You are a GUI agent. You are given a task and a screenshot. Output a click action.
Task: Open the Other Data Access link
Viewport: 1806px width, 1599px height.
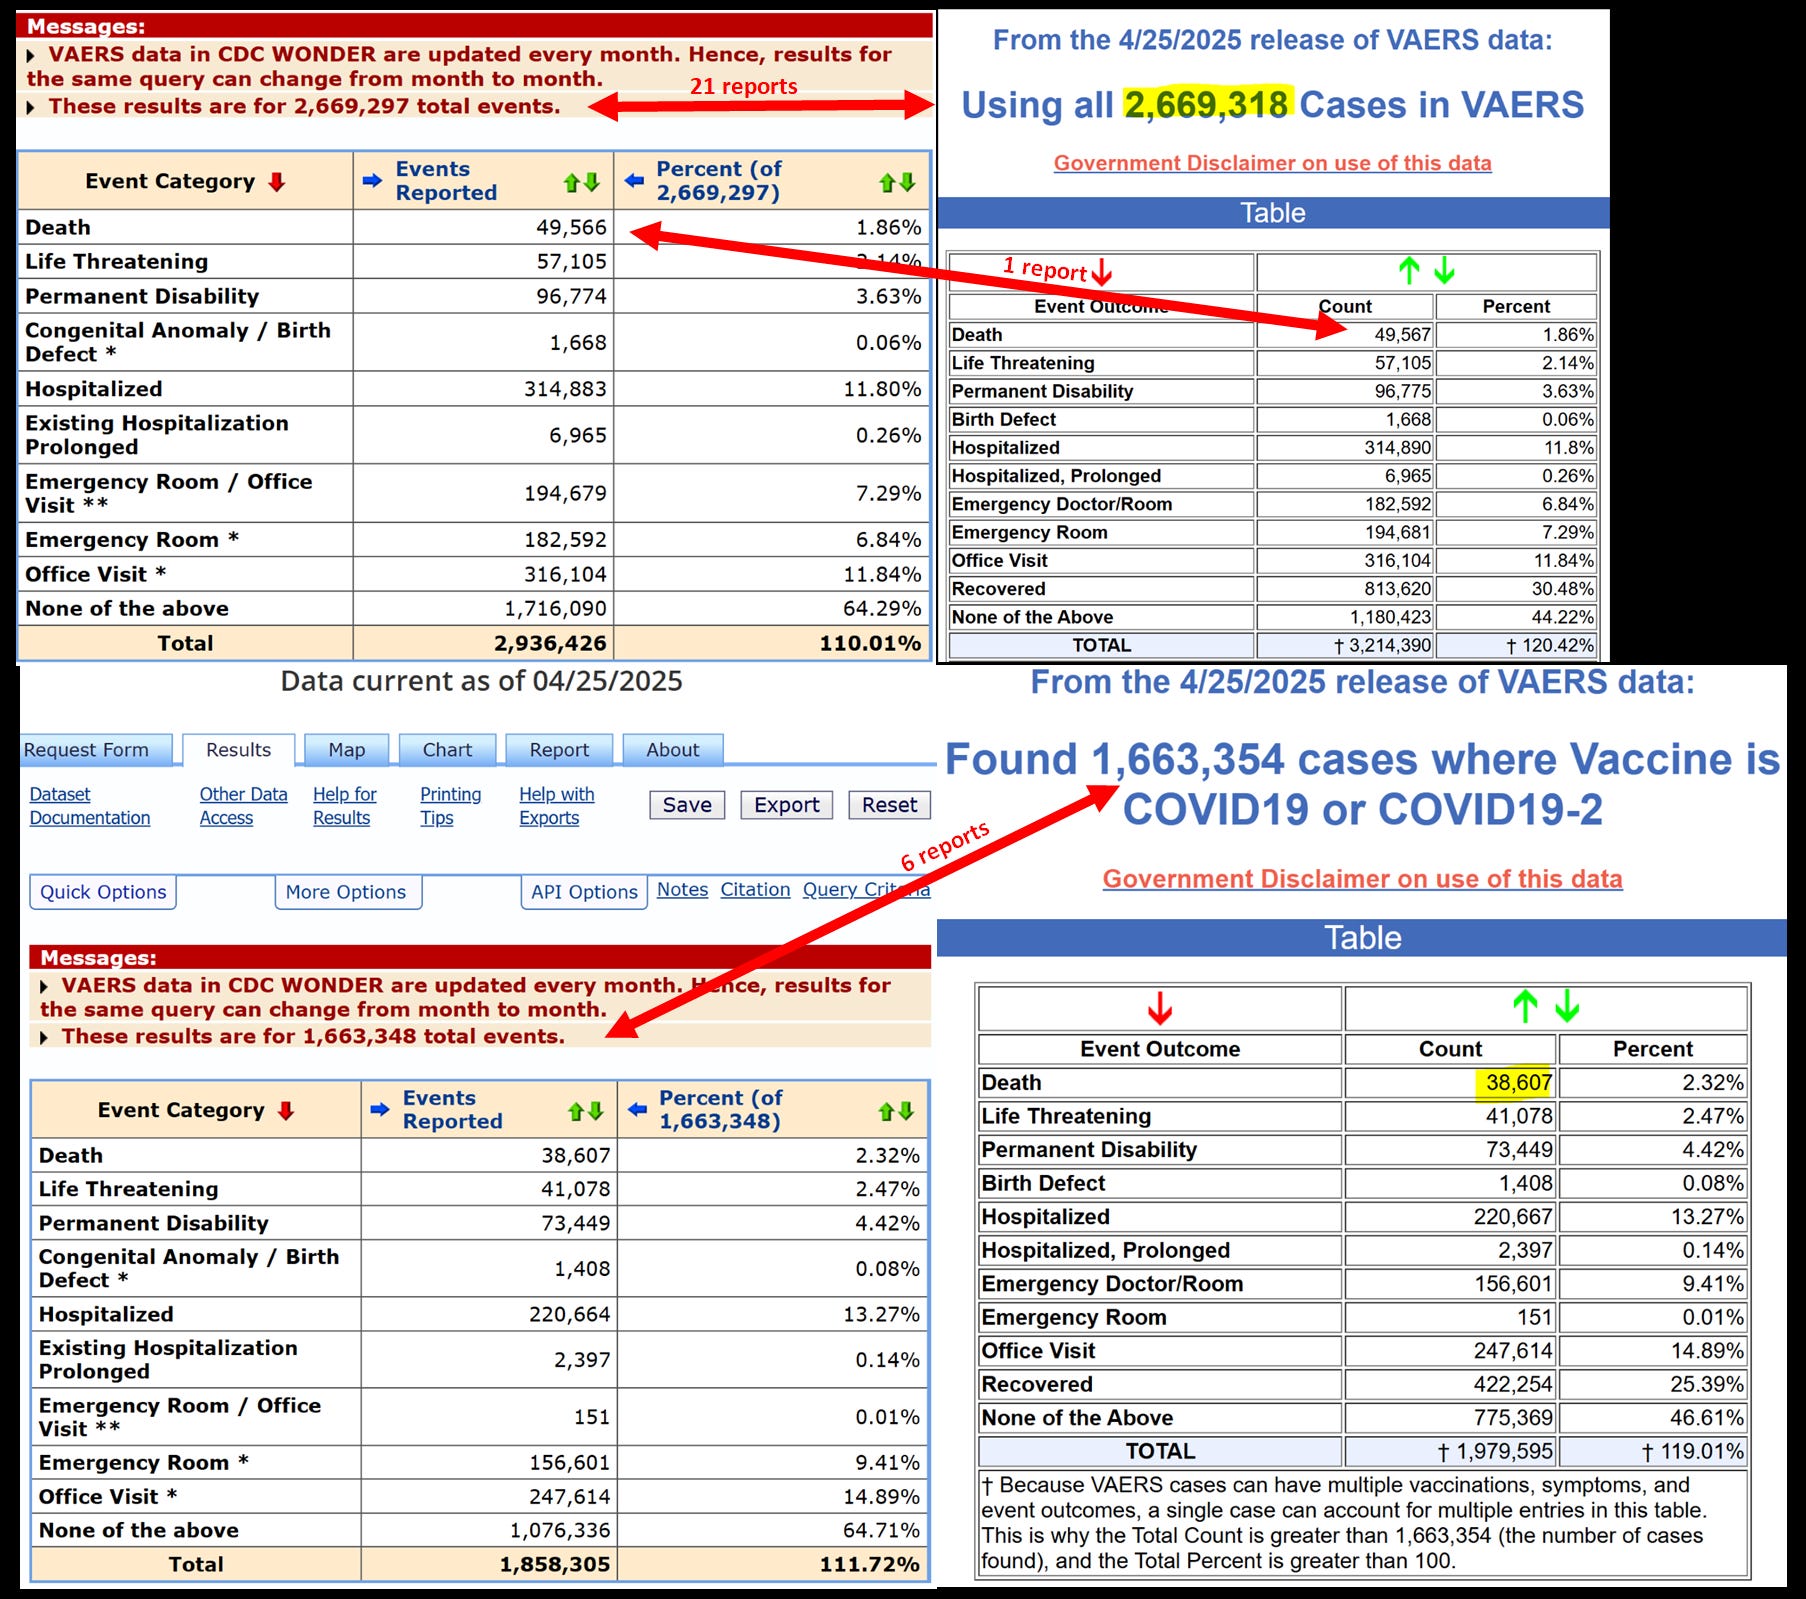coord(243,806)
